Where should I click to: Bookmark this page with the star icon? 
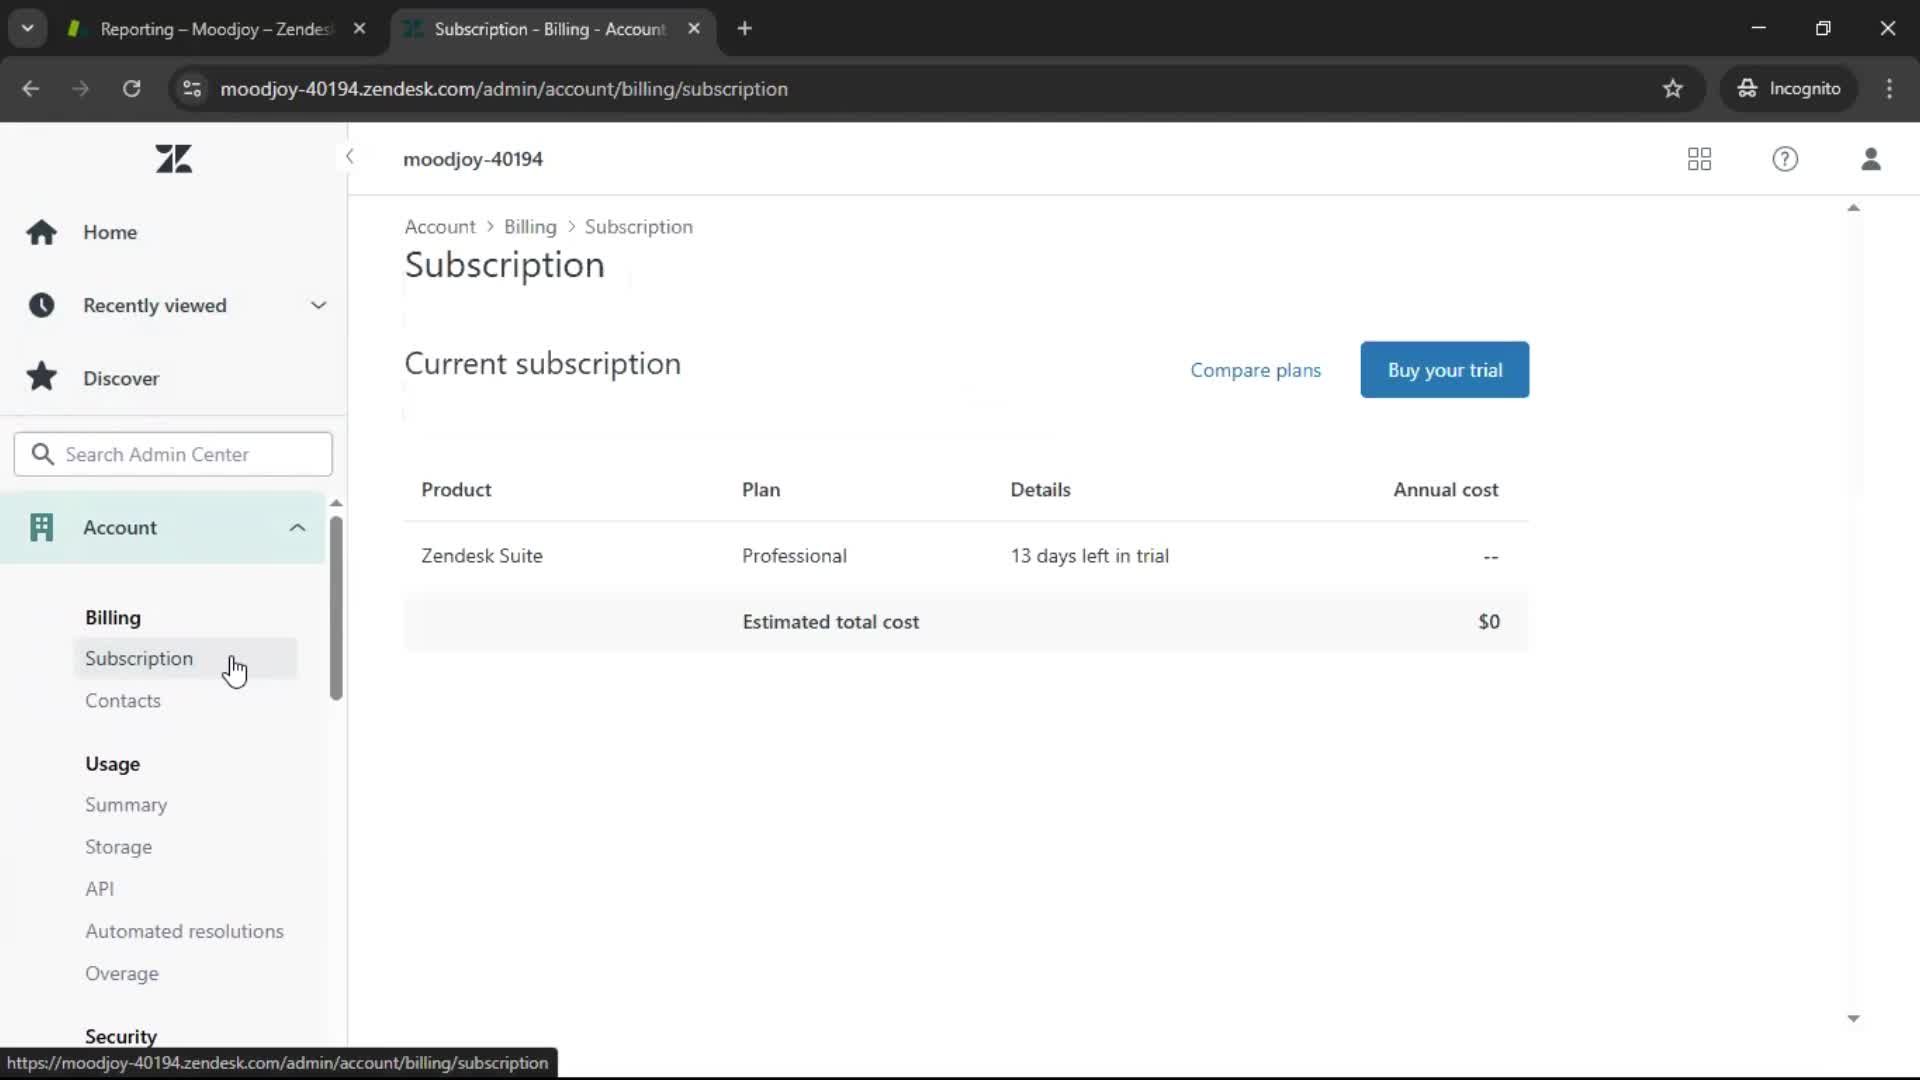pos(1673,89)
